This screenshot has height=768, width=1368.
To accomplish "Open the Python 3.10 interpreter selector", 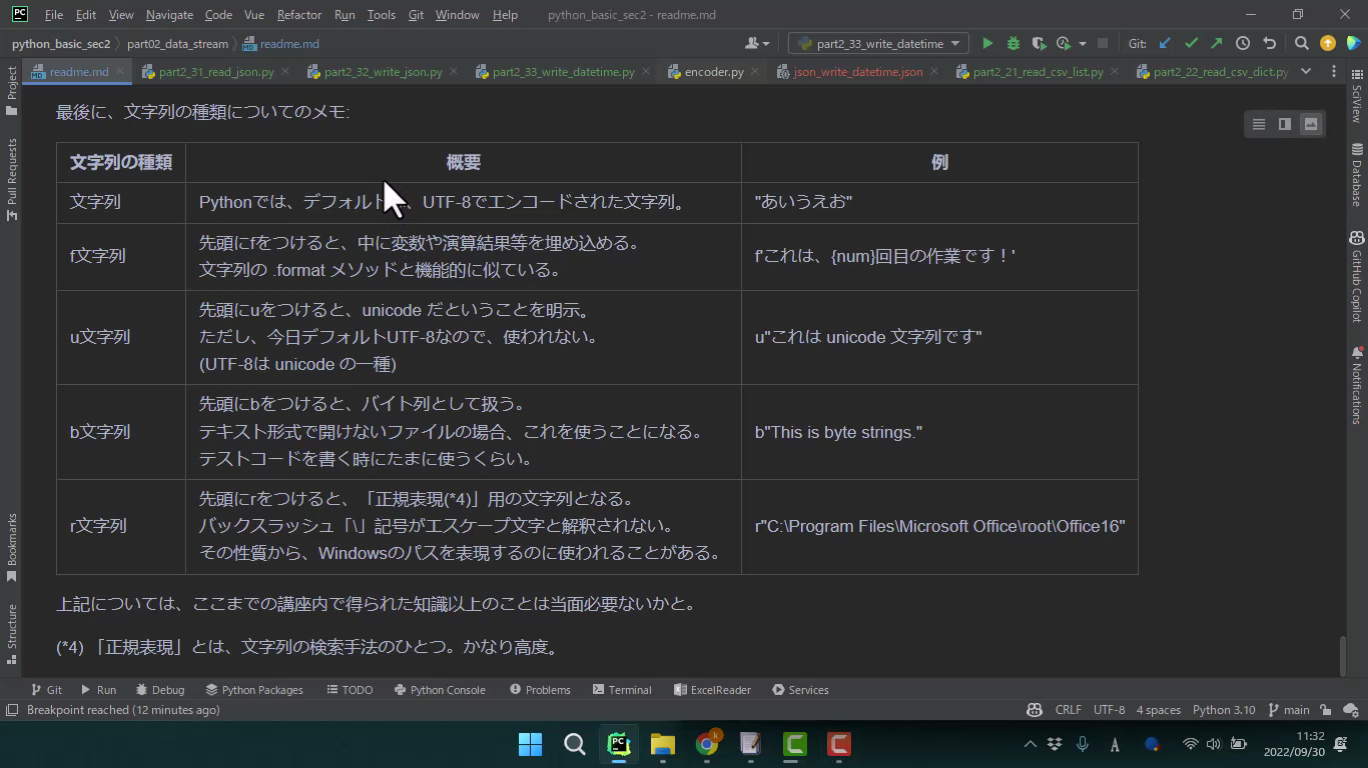I will 1223,710.
